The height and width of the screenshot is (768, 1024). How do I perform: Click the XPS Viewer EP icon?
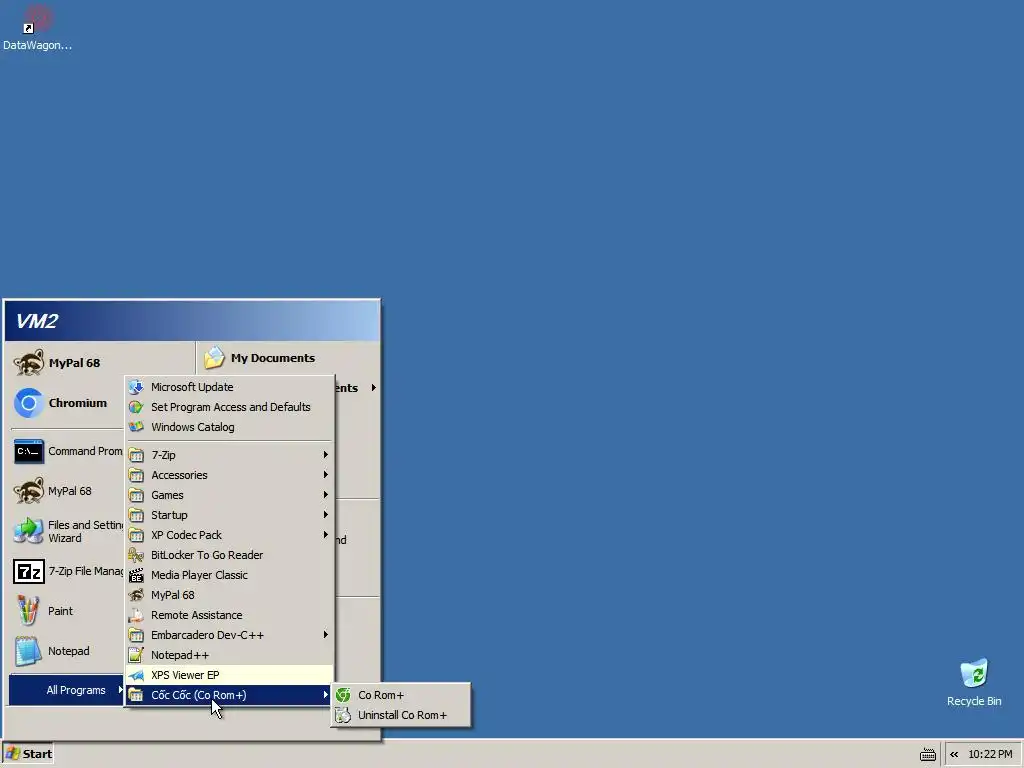coord(136,675)
